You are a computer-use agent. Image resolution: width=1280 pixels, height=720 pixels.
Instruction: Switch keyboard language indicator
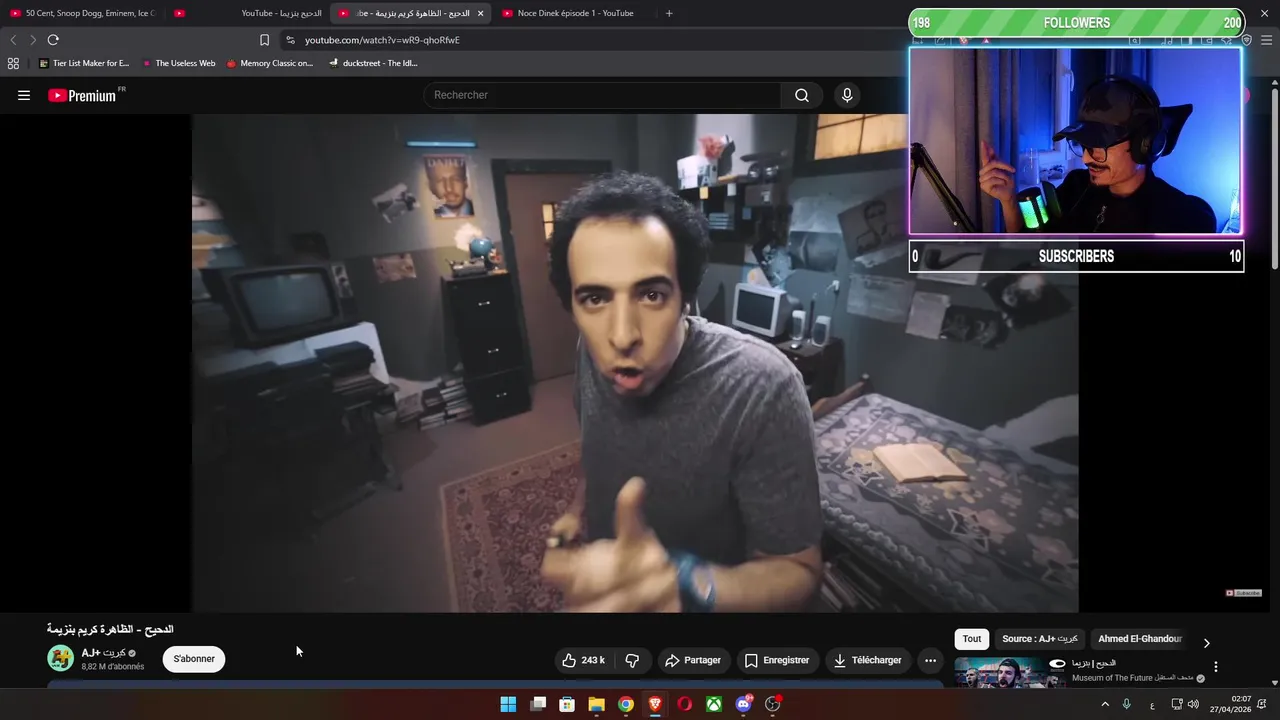(1152, 705)
